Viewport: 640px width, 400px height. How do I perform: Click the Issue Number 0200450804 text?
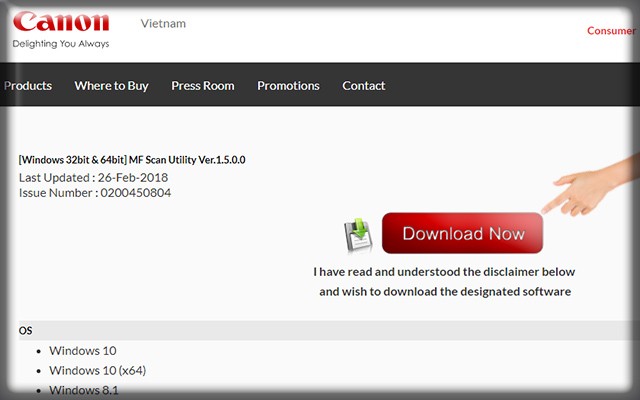pyautogui.click(x=95, y=193)
